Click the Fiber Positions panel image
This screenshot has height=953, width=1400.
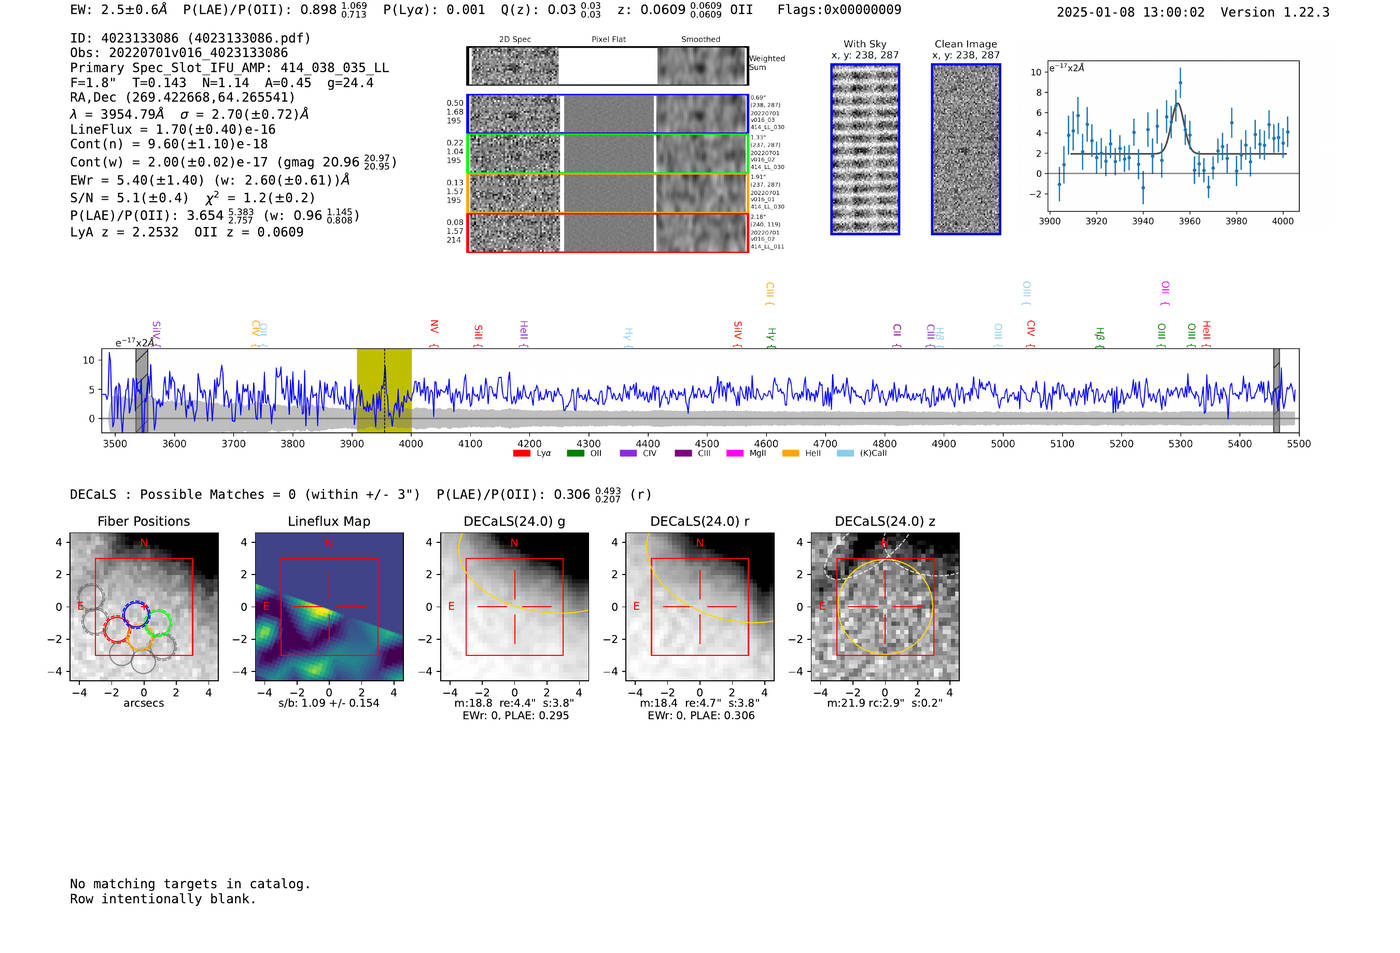(x=144, y=605)
